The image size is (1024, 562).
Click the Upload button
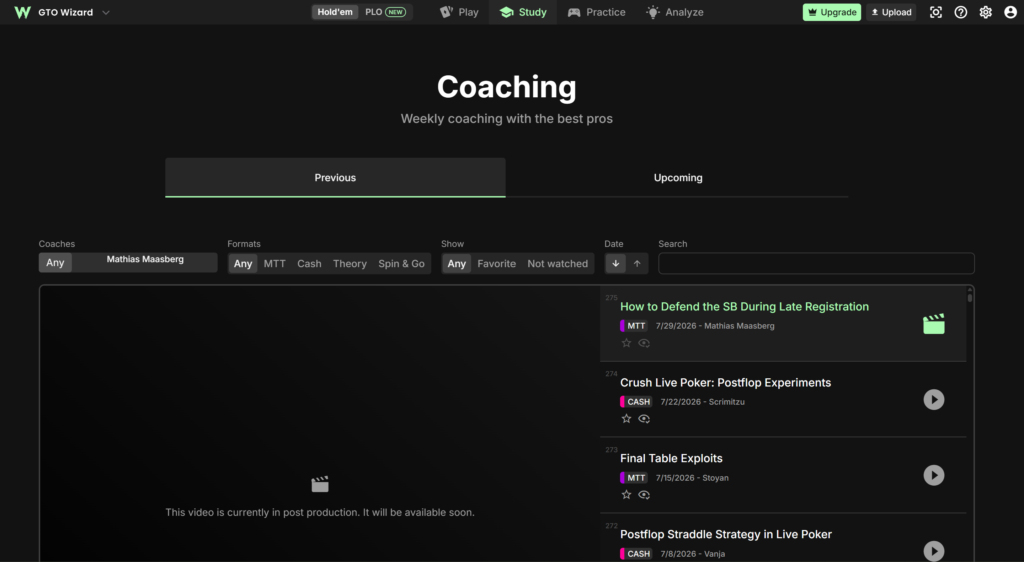point(891,12)
